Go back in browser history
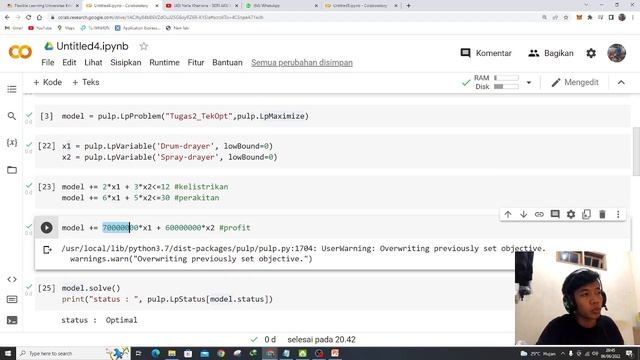Viewport: 640px width, 360px height. (x=7, y=17)
